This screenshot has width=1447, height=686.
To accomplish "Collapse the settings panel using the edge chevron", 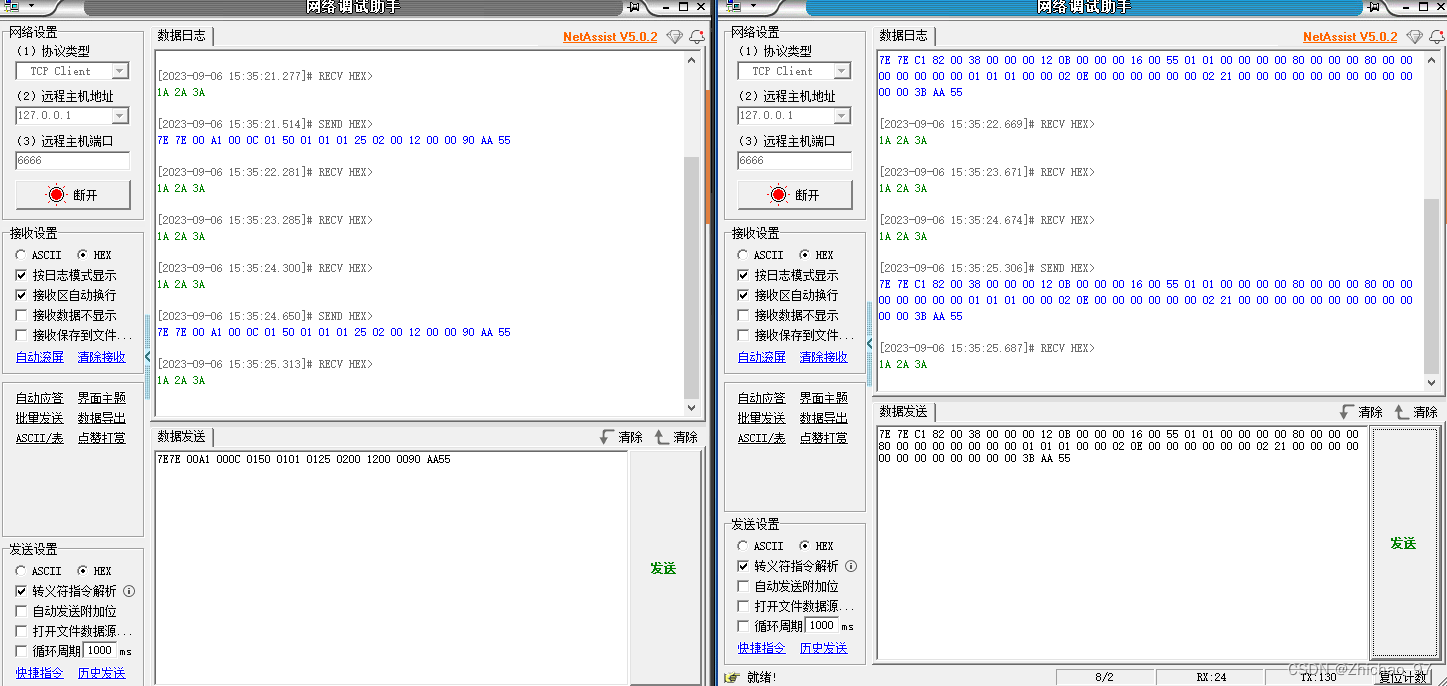I will pos(147,355).
